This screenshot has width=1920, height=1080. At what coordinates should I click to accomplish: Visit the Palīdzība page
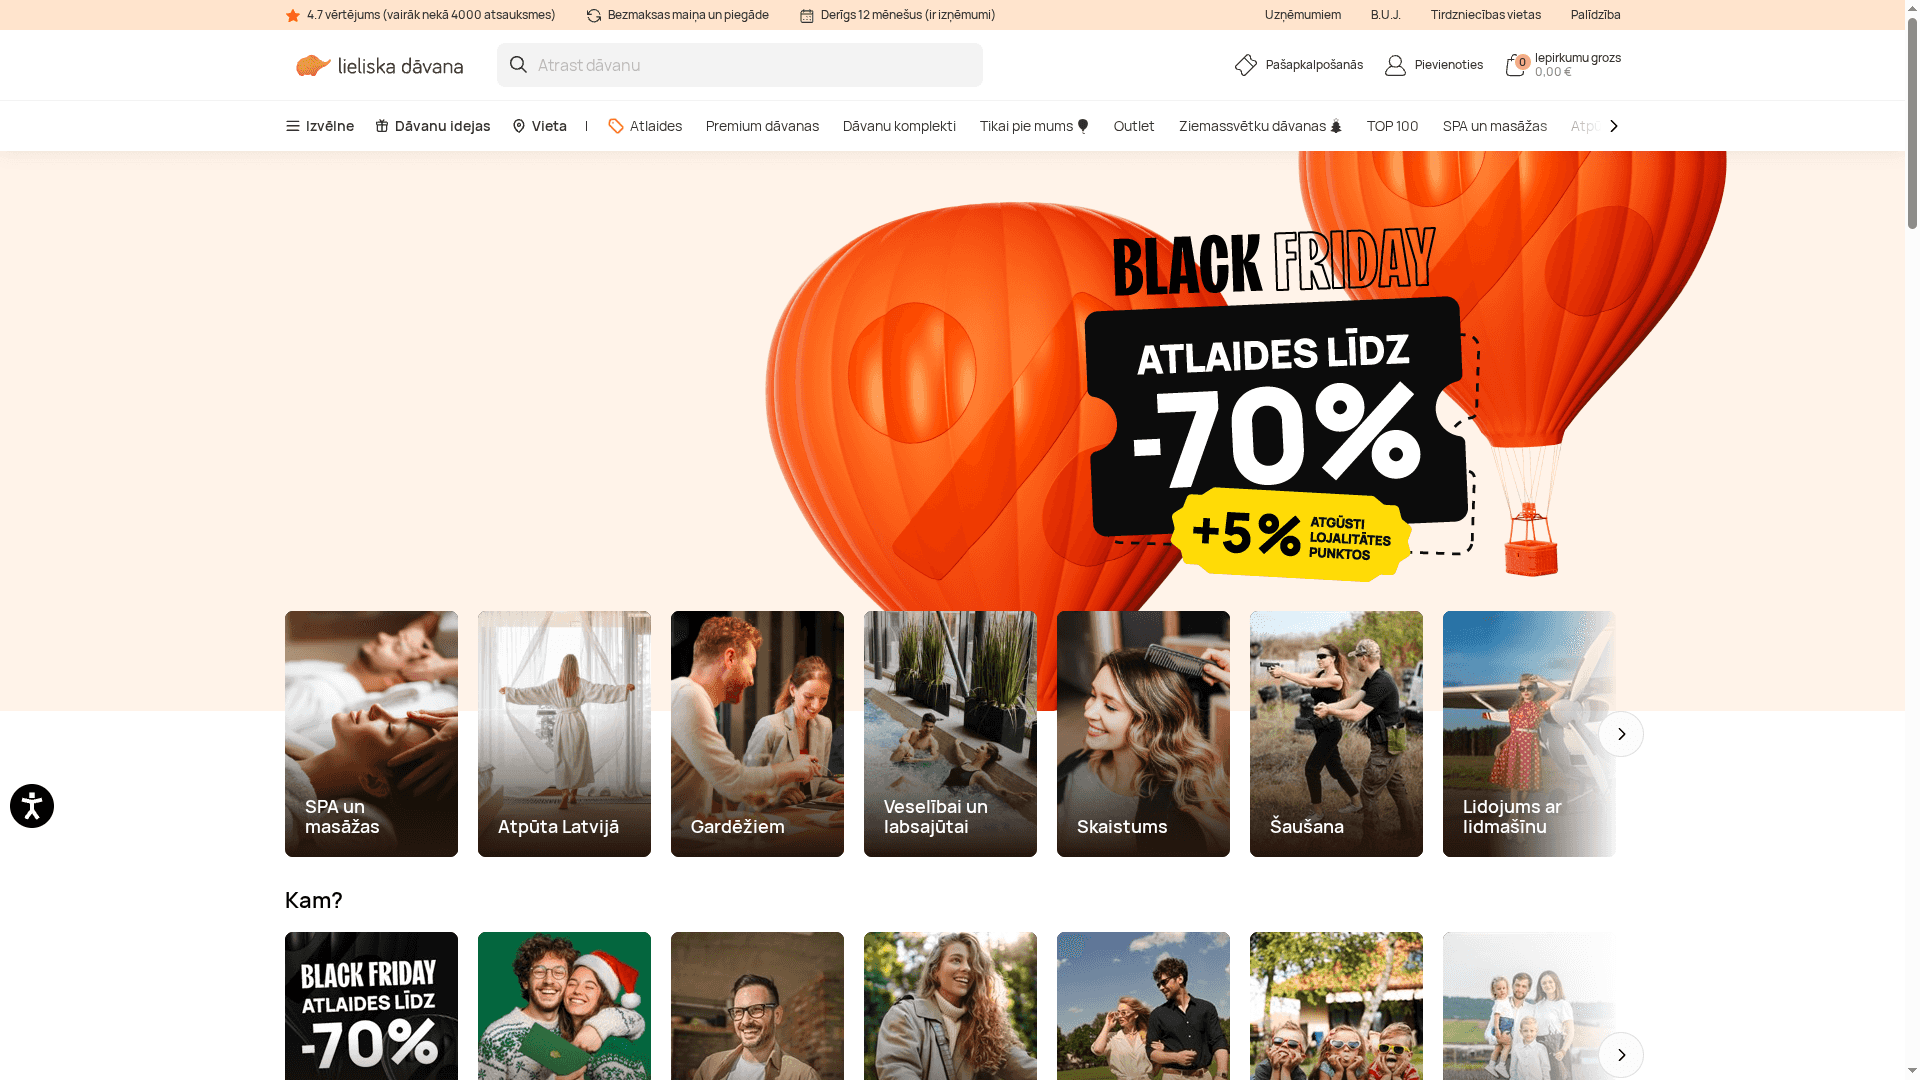coord(1594,15)
